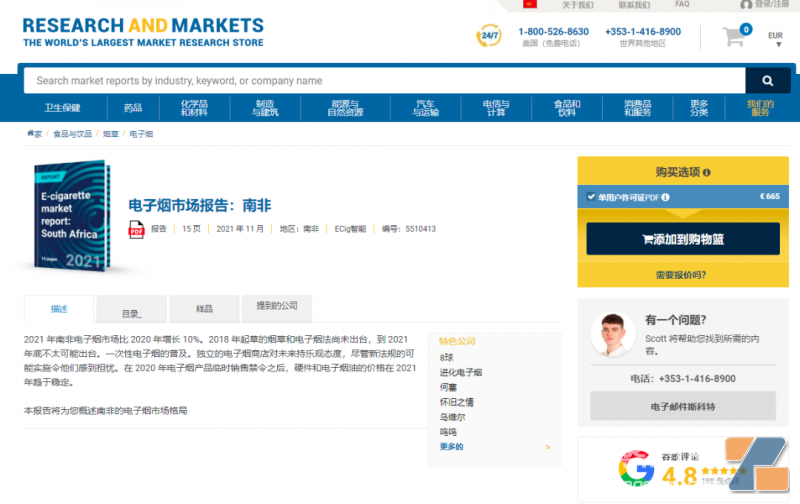Click the report title 电子烟市场报告：南非
800x504 pixels.
point(200,205)
